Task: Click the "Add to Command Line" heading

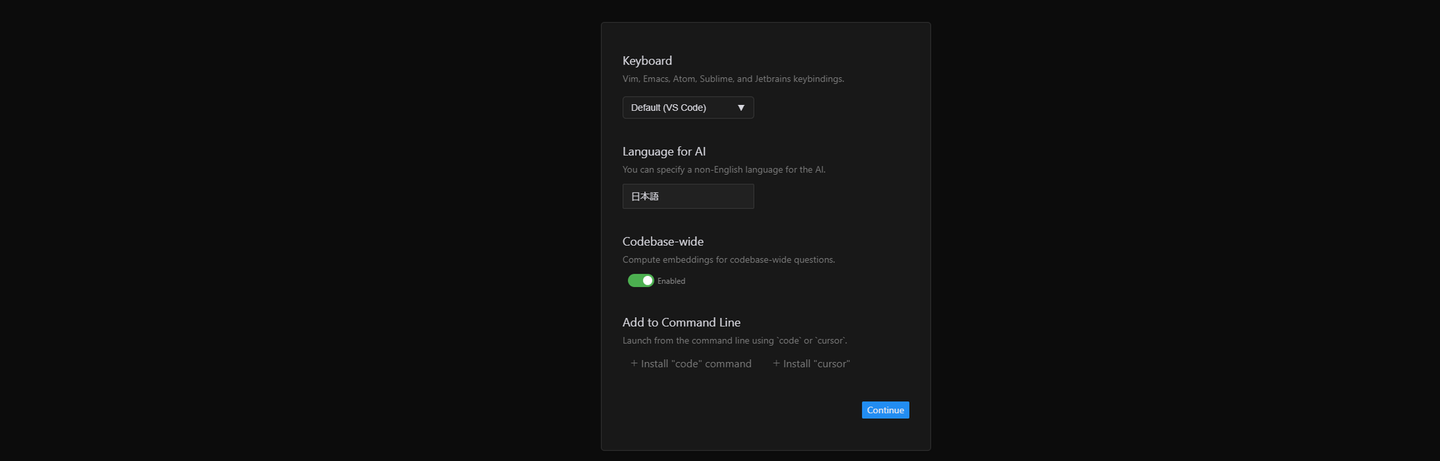Action: pos(681,323)
